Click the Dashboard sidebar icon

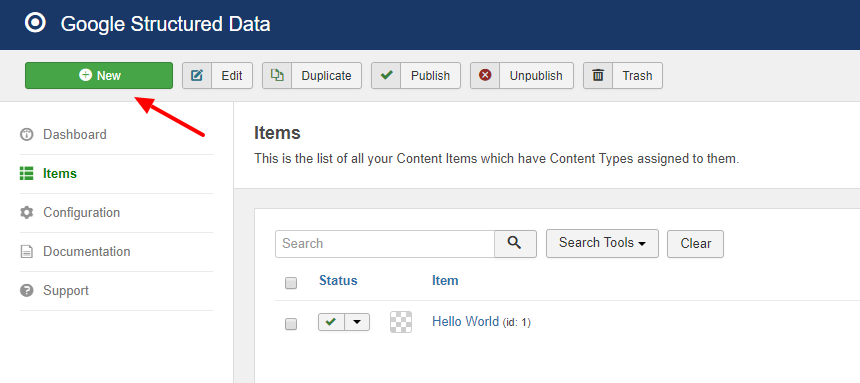[26, 134]
